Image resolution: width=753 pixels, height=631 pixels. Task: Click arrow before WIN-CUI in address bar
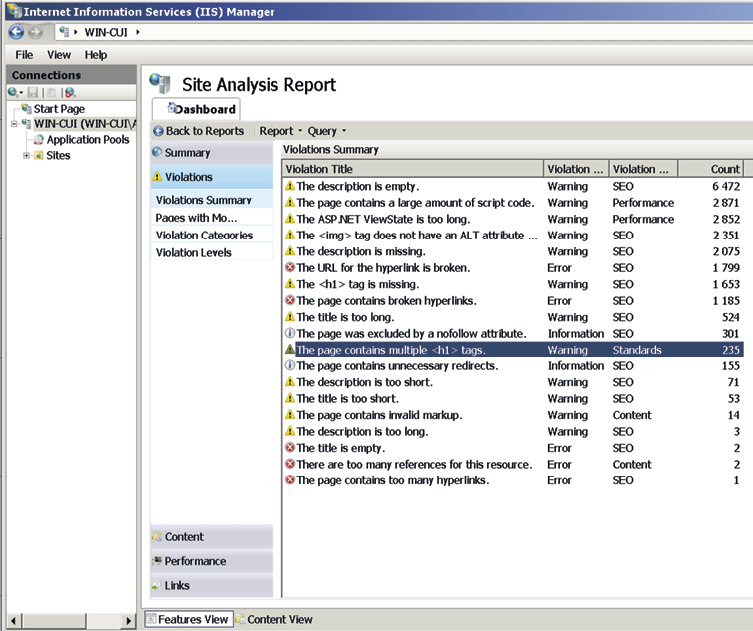click(x=75, y=32)
